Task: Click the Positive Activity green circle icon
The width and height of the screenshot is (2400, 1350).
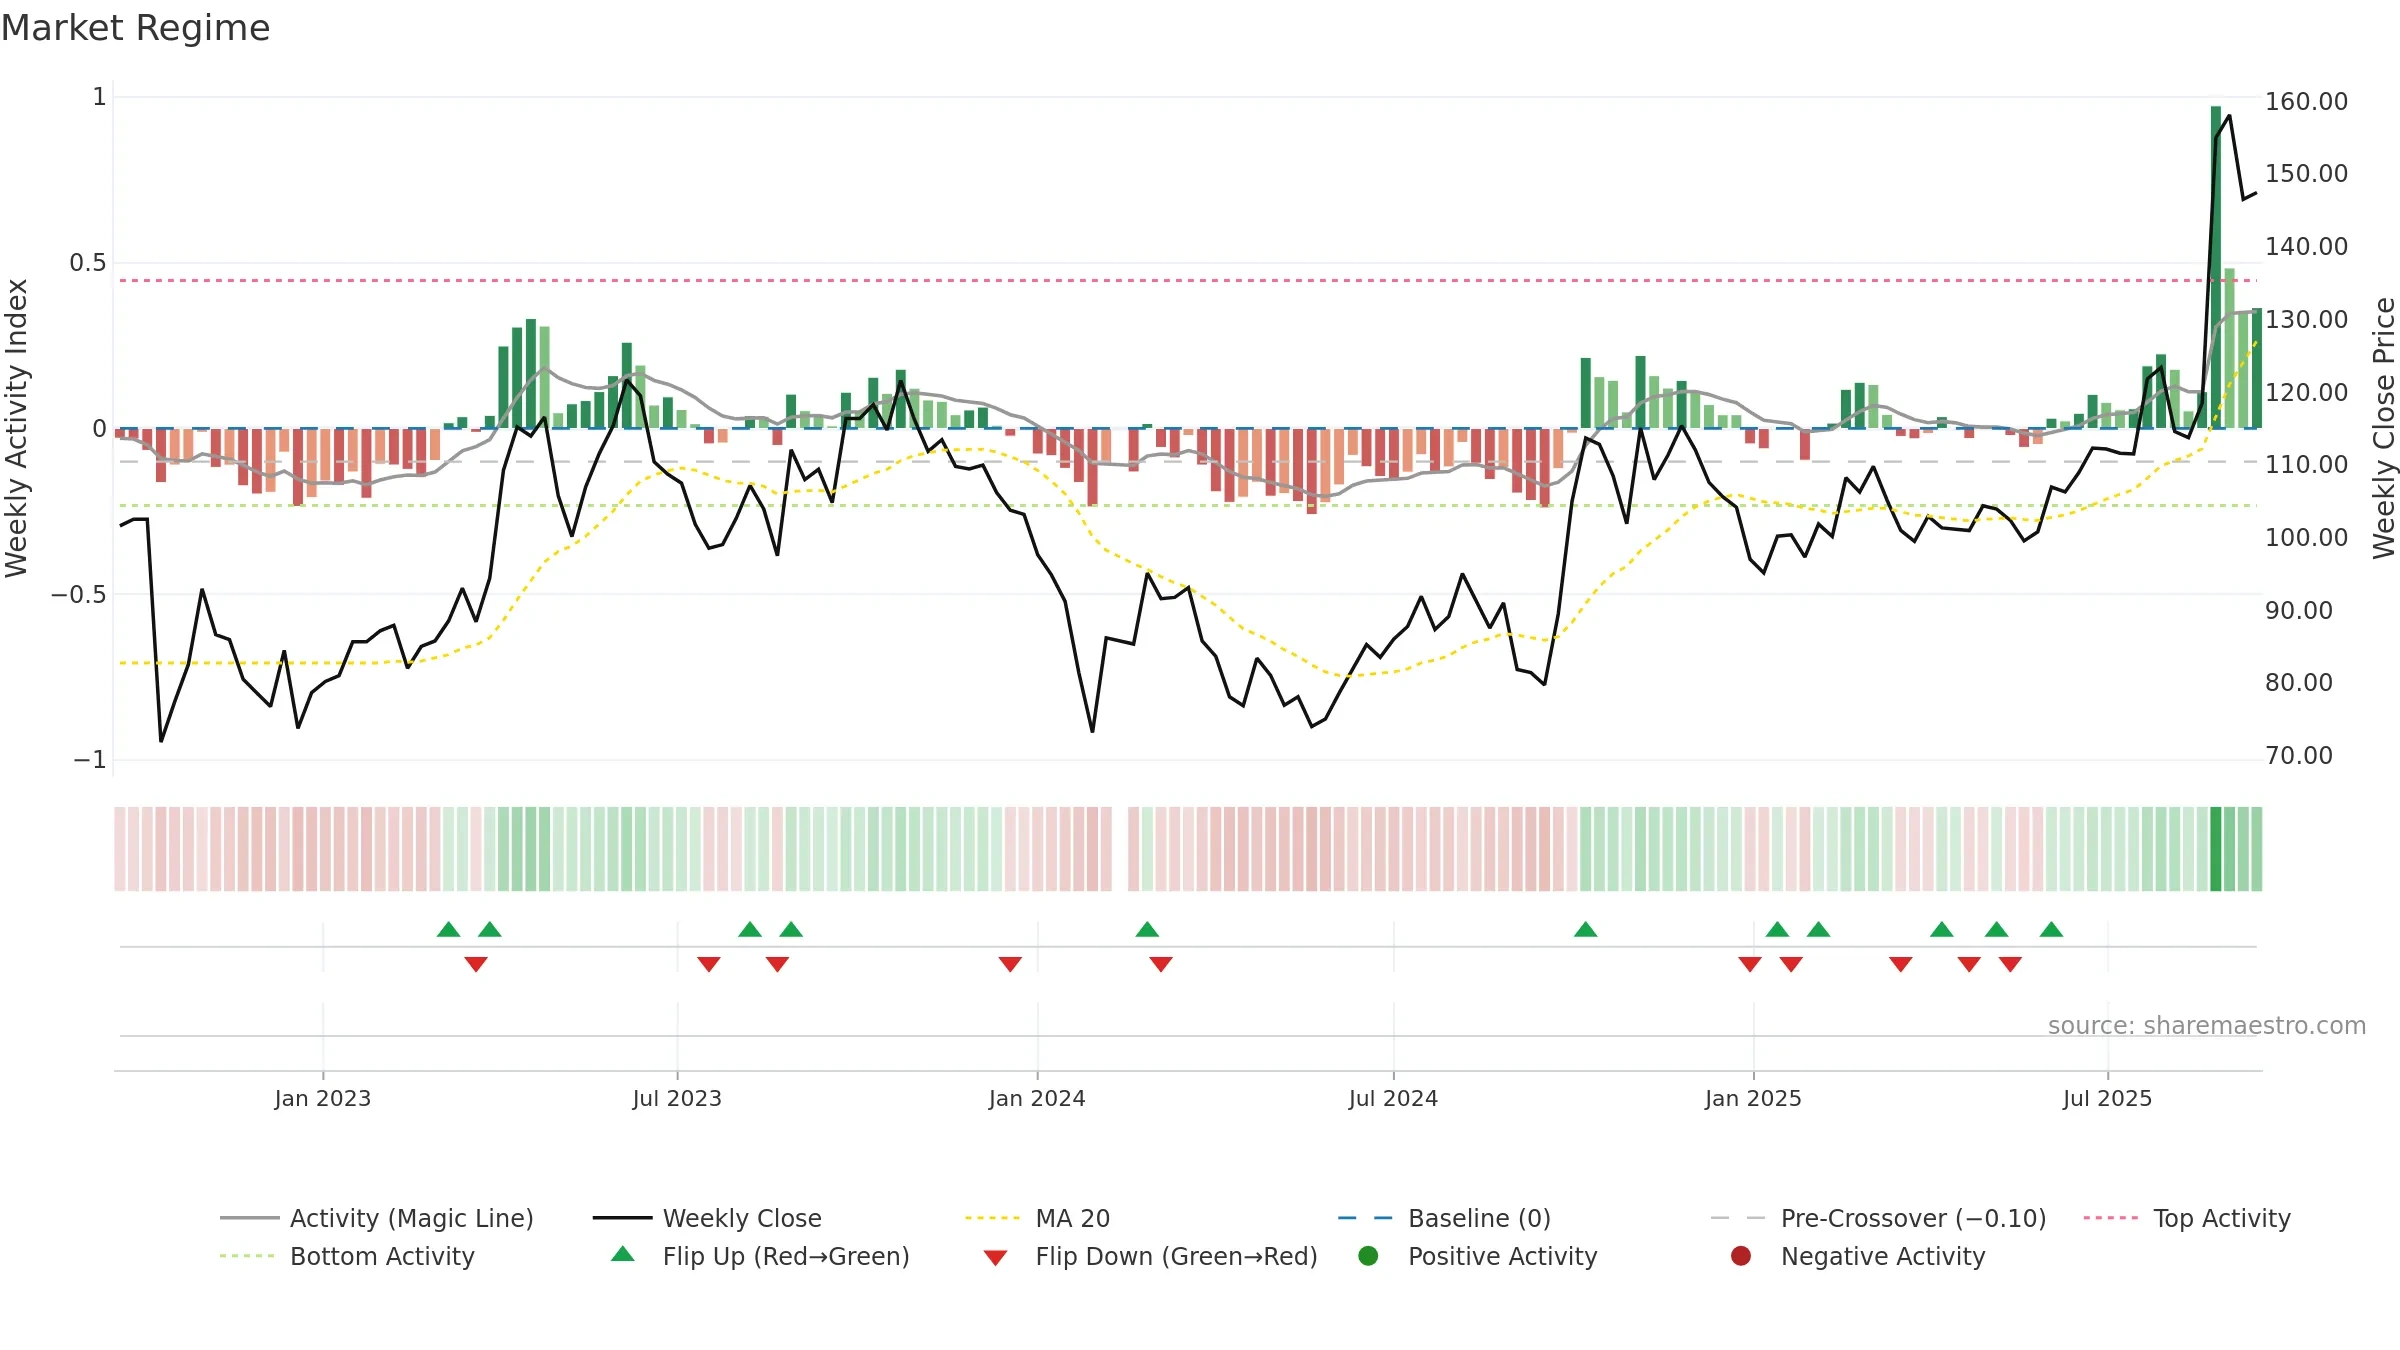Action: coord(1368,1256)
